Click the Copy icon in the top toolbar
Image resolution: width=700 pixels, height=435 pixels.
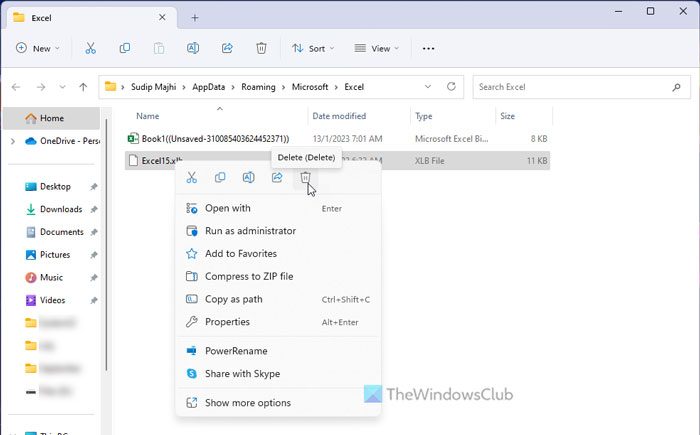(x=125, y=48)
